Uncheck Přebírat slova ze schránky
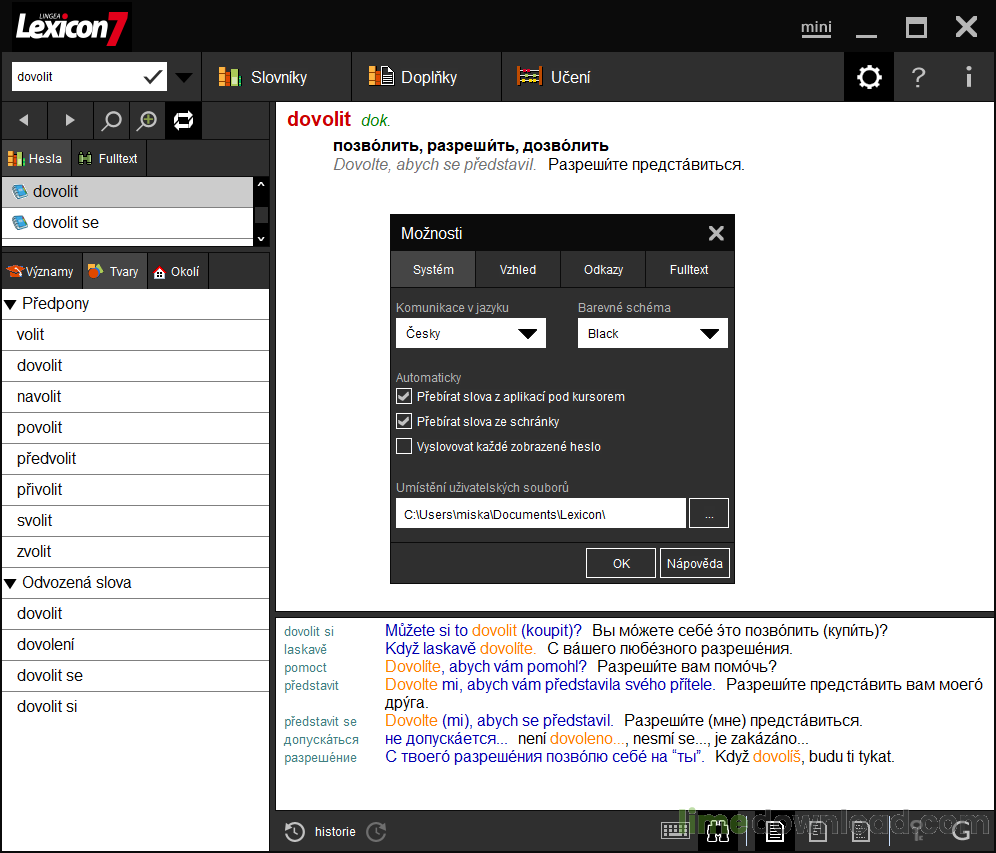Viewport: 996px width, 853px height. tap(403, 421)
